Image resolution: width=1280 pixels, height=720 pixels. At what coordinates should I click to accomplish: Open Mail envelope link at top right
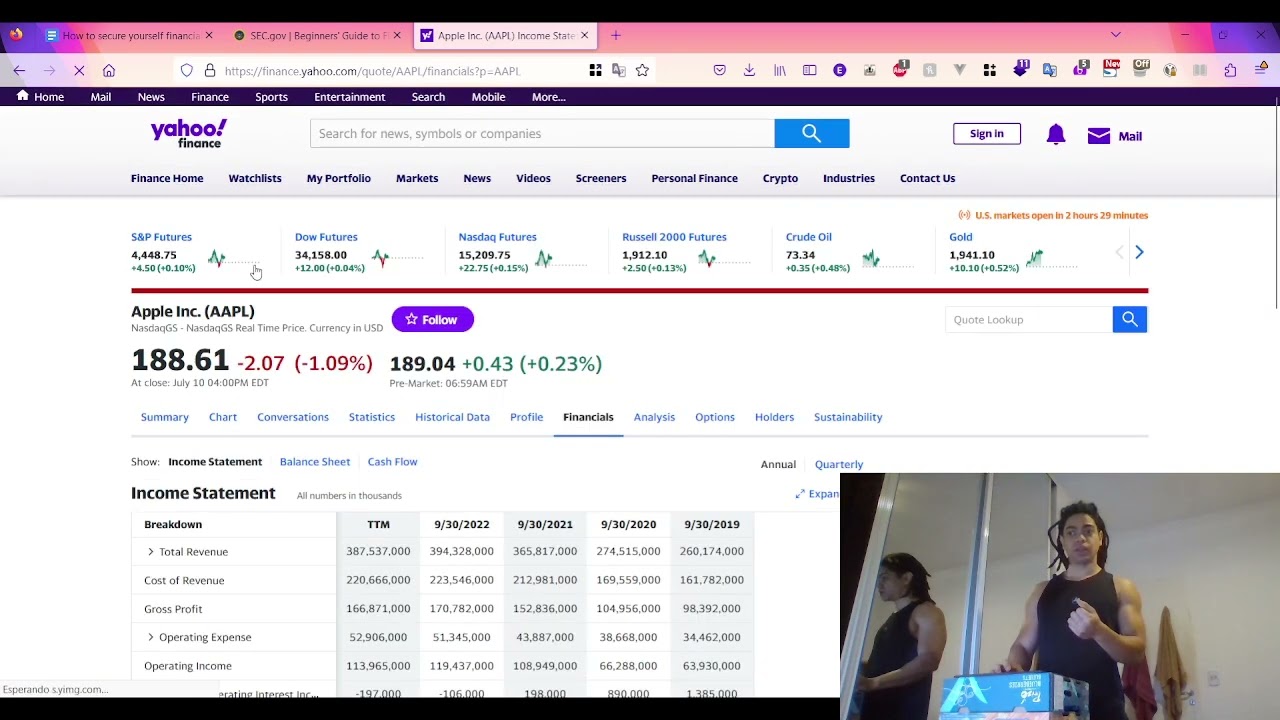[1114, 136]
